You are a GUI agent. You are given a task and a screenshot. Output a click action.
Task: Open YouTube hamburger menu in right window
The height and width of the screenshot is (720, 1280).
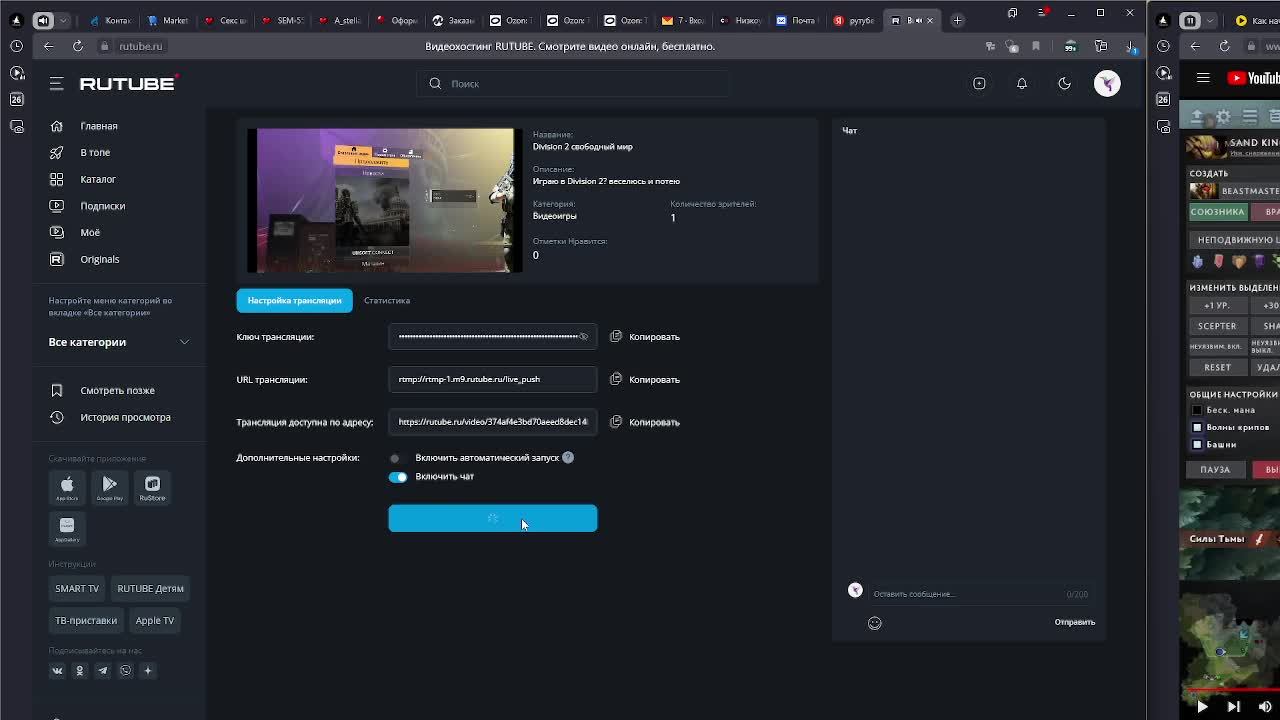click(x=1203, y=78)
